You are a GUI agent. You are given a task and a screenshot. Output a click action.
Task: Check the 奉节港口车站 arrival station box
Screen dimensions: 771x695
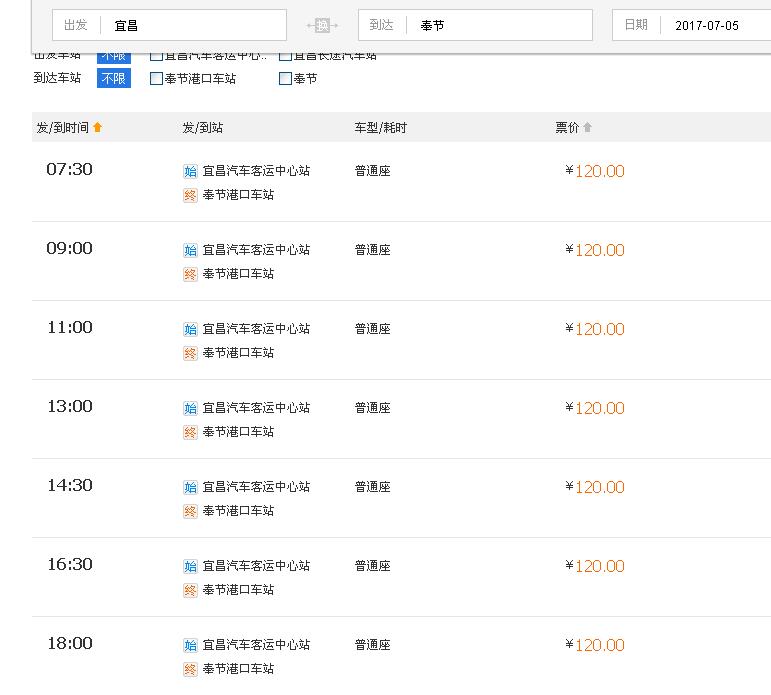tap(156, 79)
